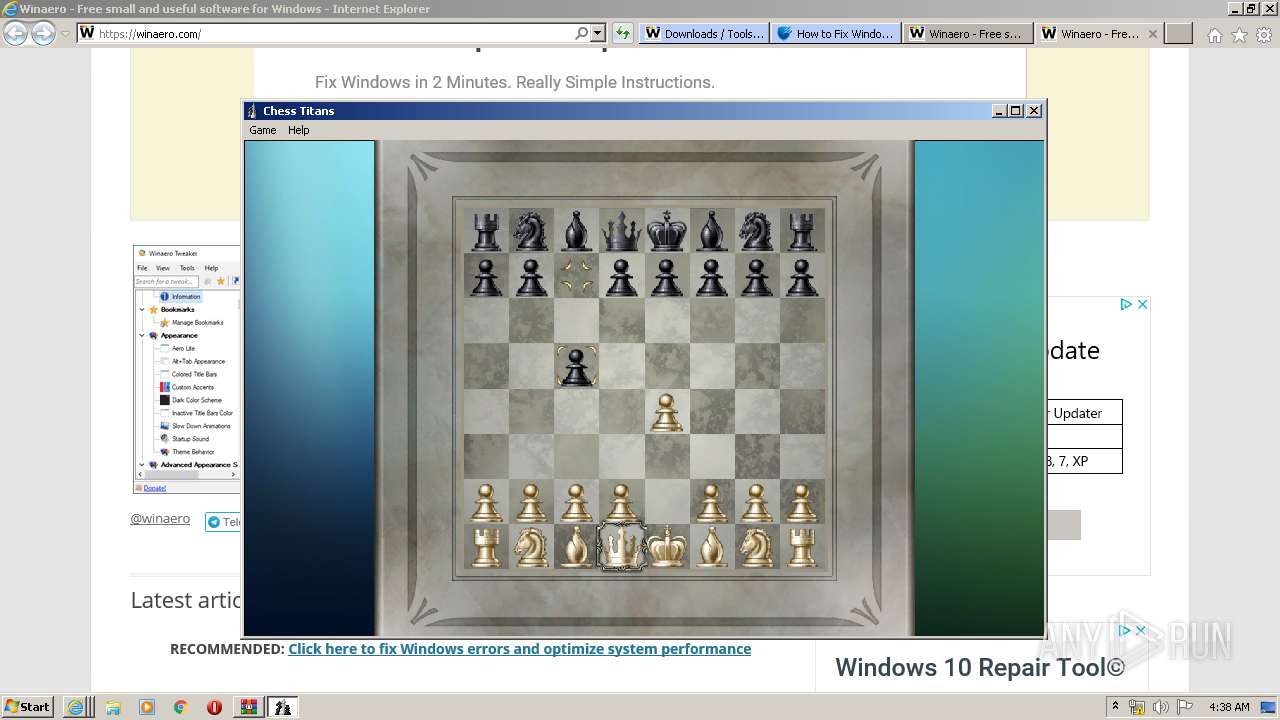The width and height of the screenshot is (1280, 720).
Task: Close the active Winaero browser tab
Action: [x=1152, y=33]
